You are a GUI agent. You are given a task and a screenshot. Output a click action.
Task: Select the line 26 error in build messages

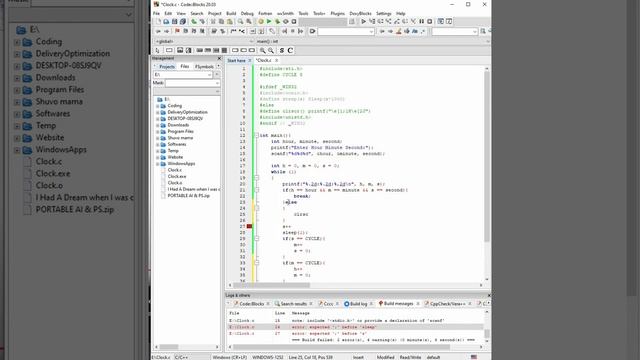point(355,327)
